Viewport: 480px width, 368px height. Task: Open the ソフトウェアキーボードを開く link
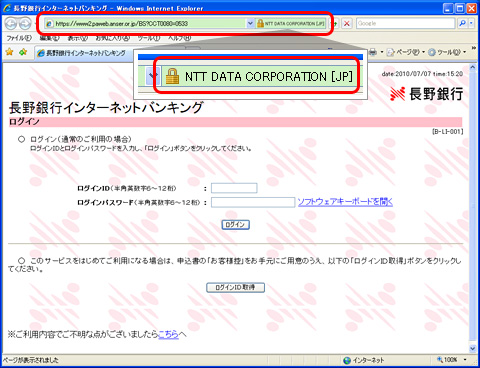point(345,202)
